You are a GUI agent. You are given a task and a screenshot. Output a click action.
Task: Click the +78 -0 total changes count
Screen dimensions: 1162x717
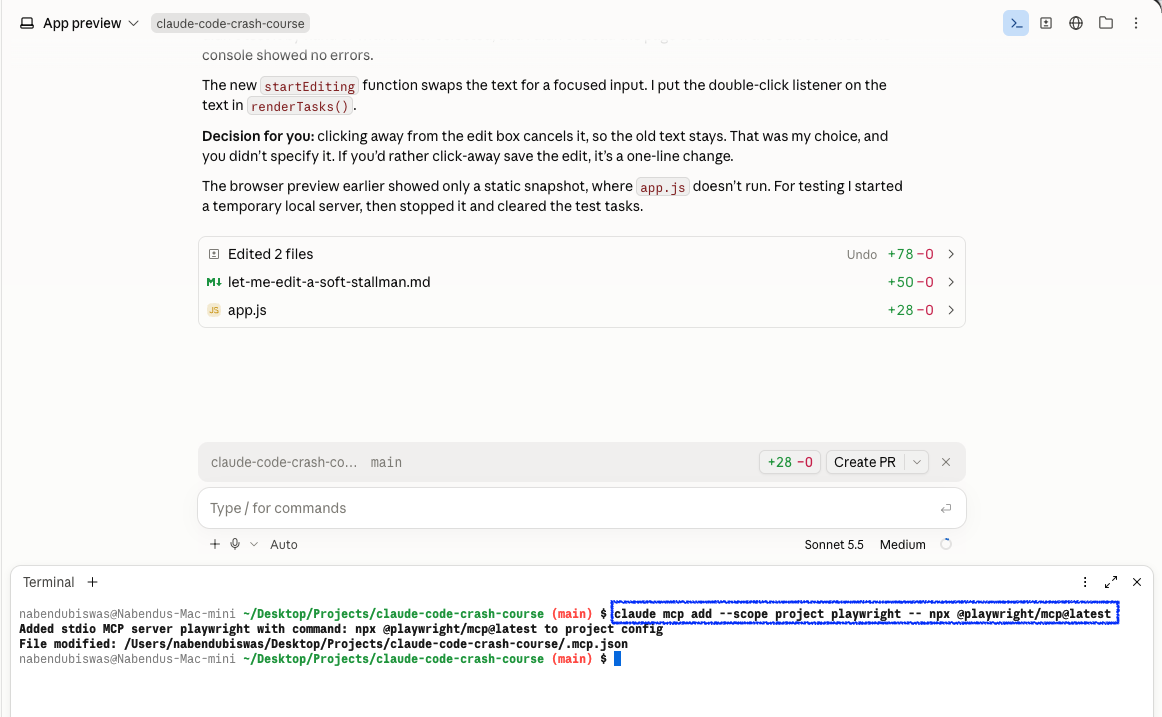click(x=910, y=254)
